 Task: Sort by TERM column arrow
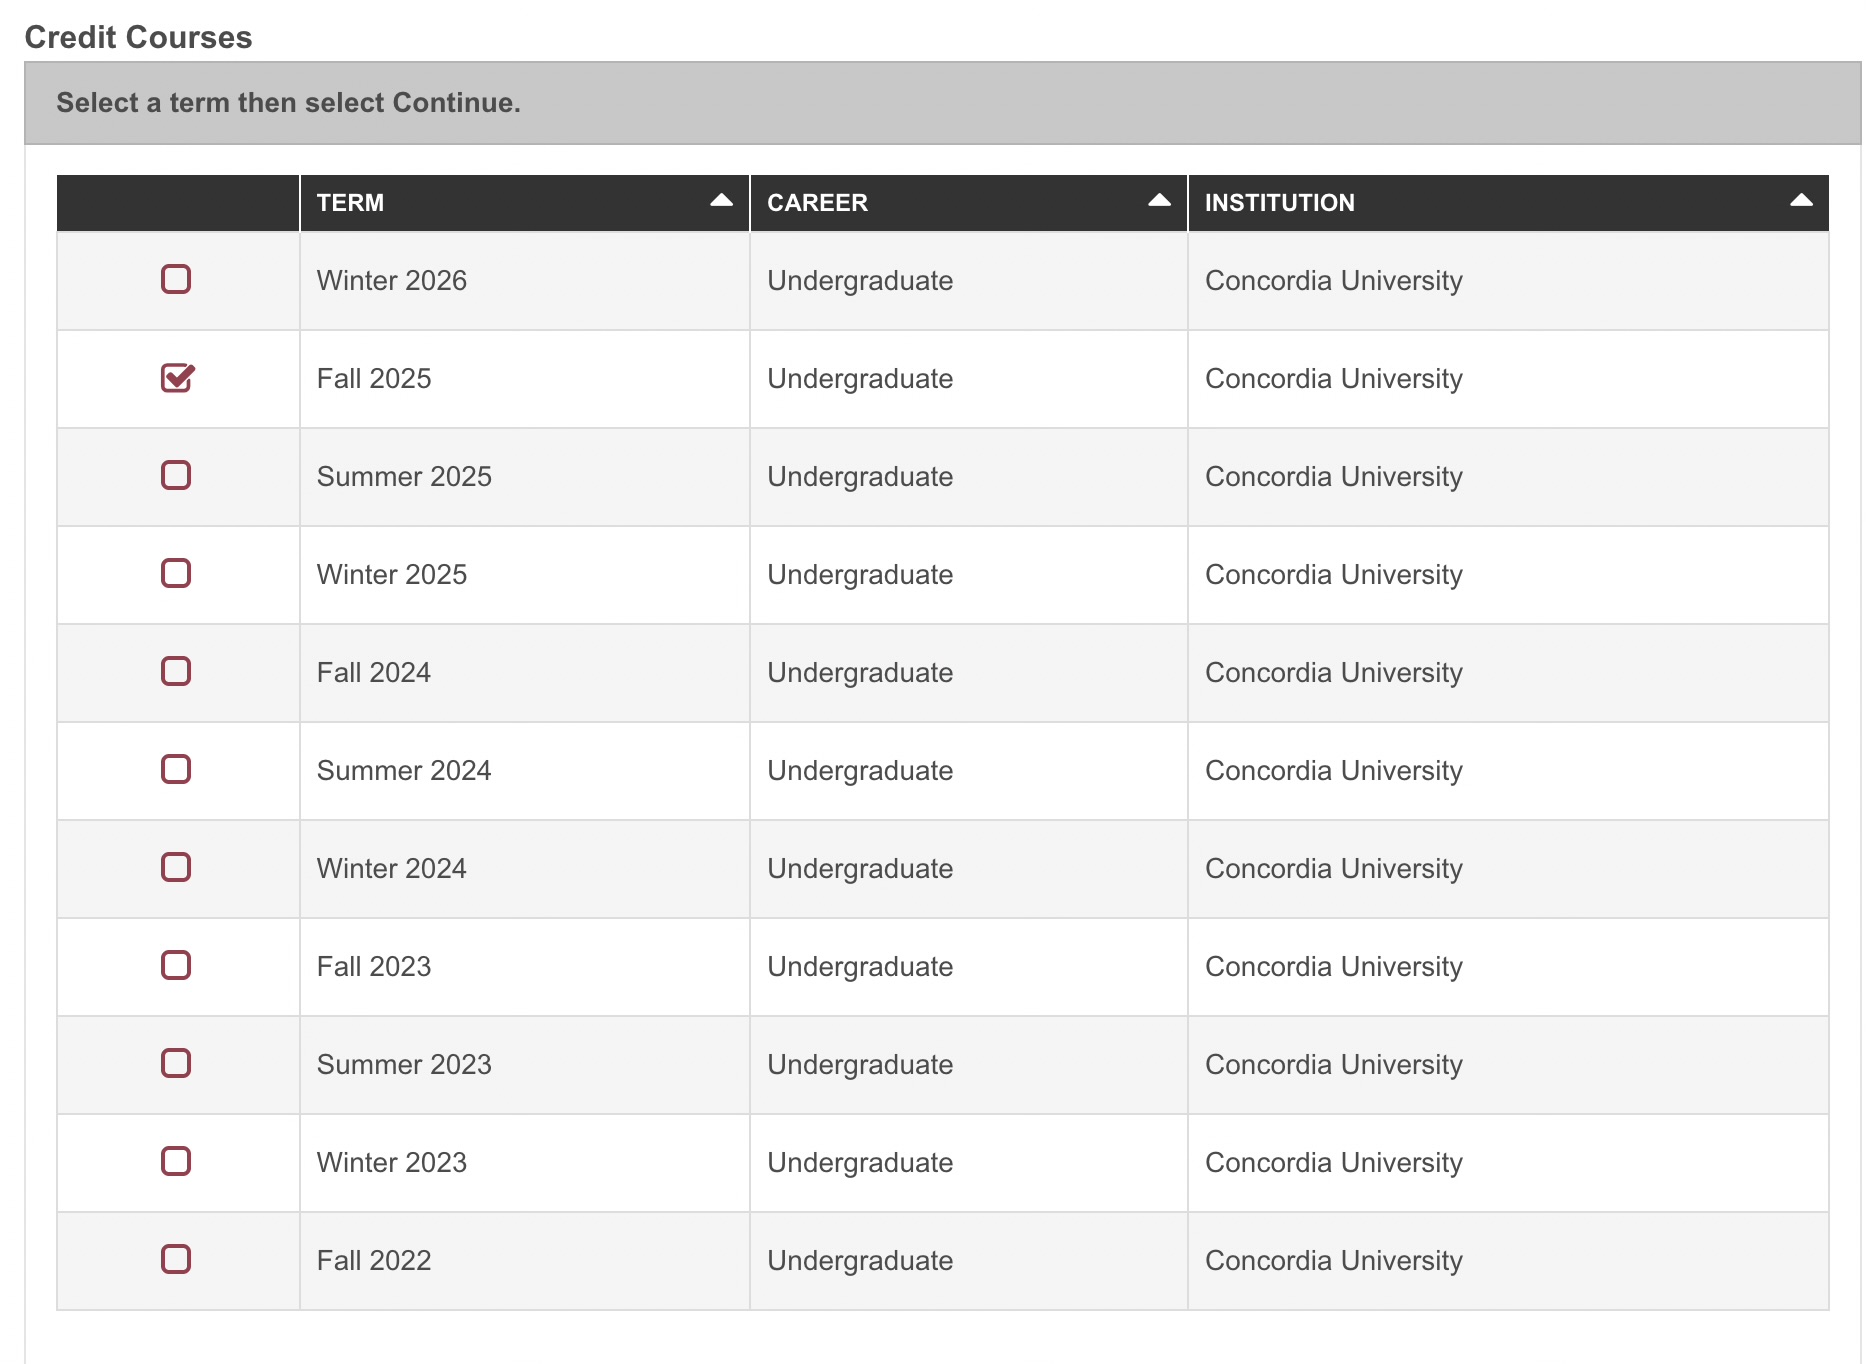point(721,201)
